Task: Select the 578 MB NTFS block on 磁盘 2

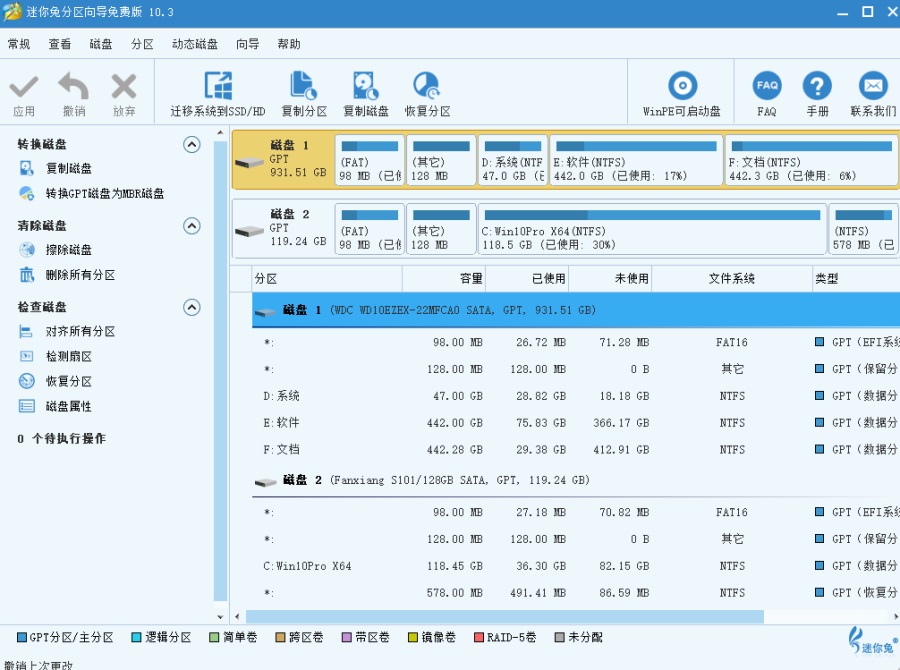Action: point(864,229)
